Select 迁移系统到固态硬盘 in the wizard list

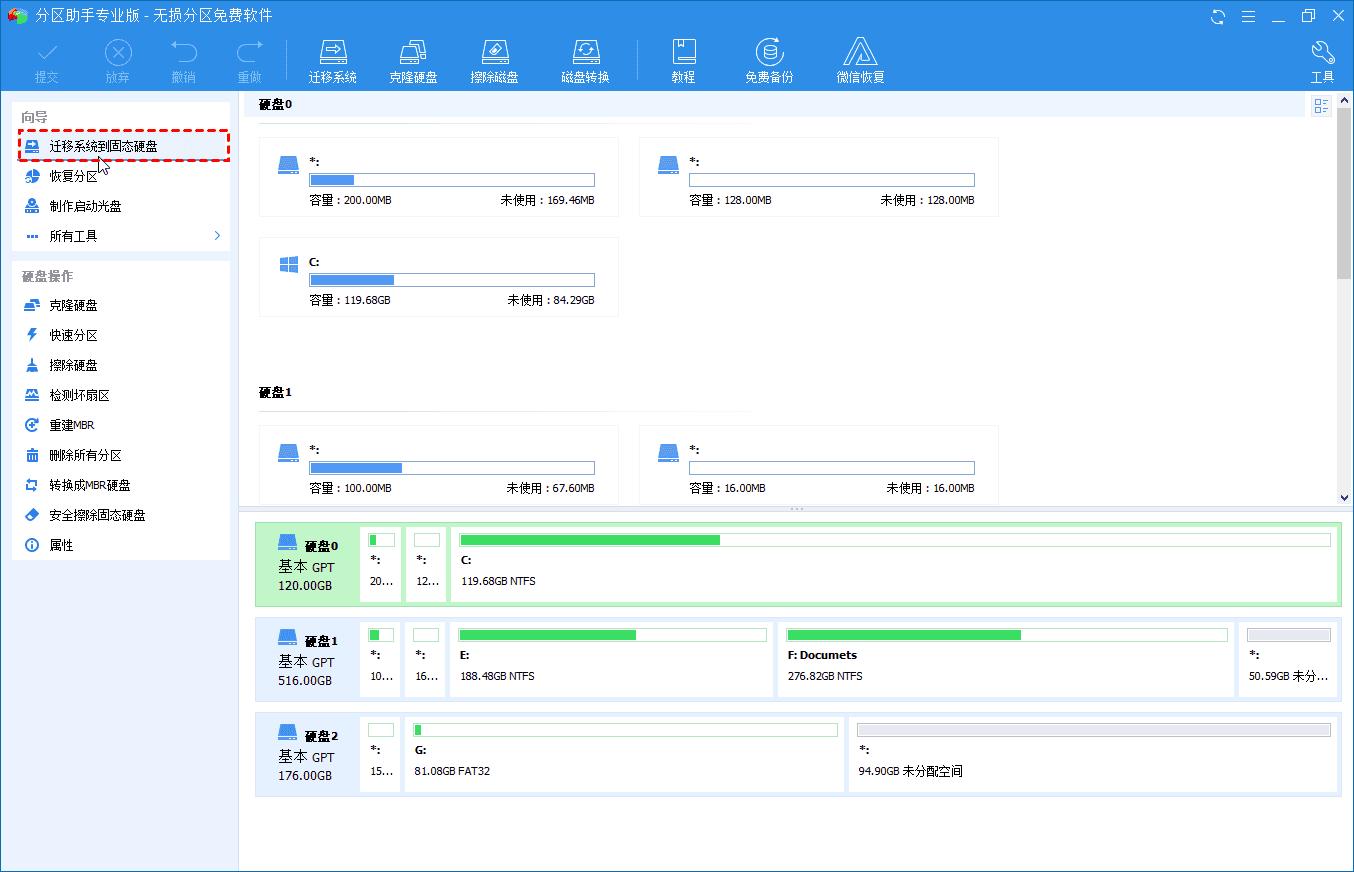[x=103, y=146]
